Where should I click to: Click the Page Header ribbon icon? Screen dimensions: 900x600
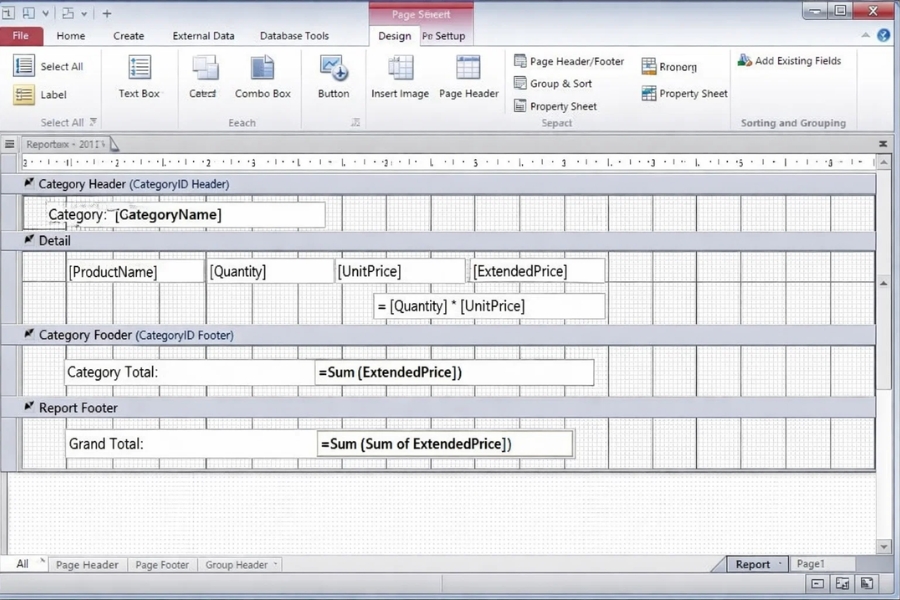click(x=468, y=77)
